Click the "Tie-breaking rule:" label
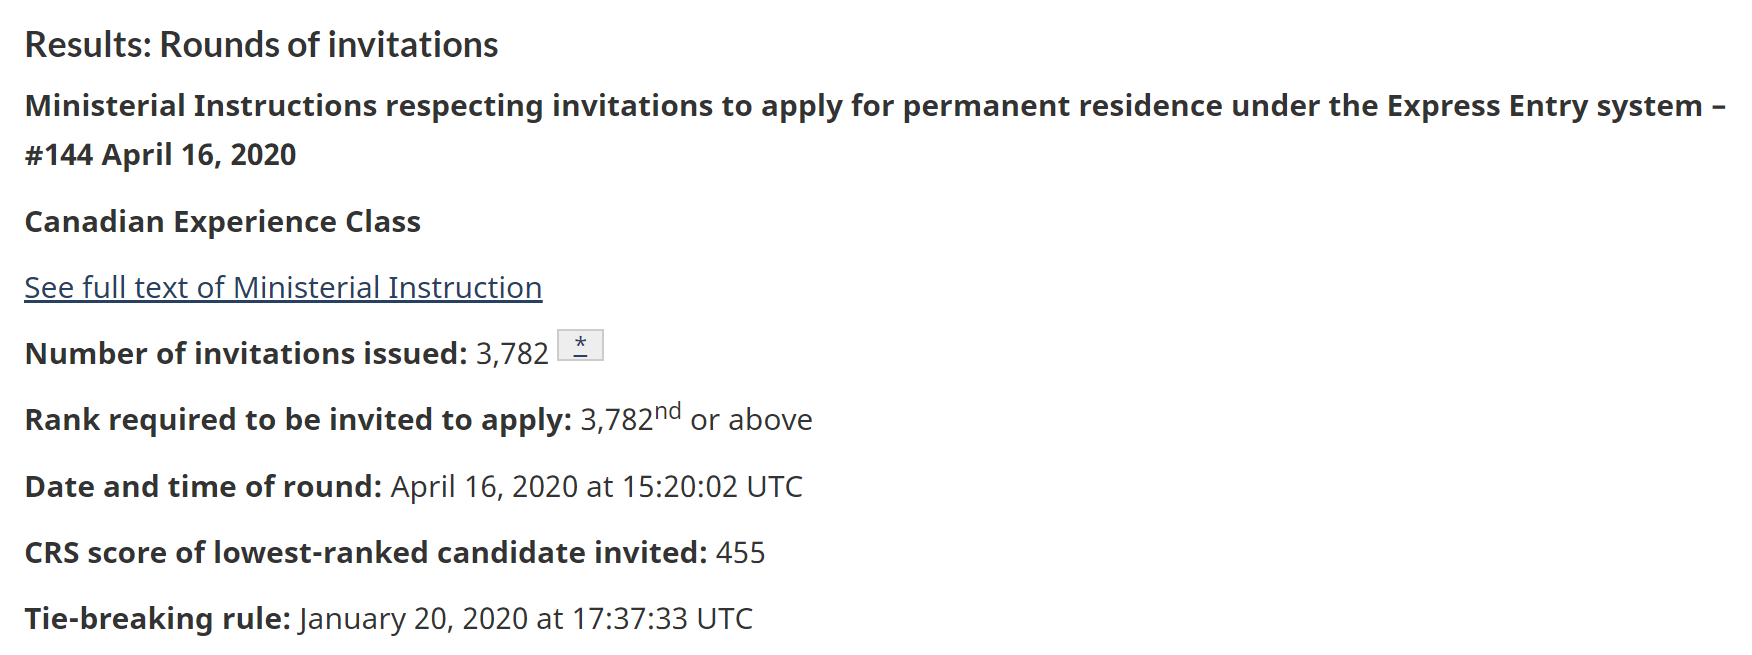Viewport: 1752px width, 655px height. click(158, 619)
